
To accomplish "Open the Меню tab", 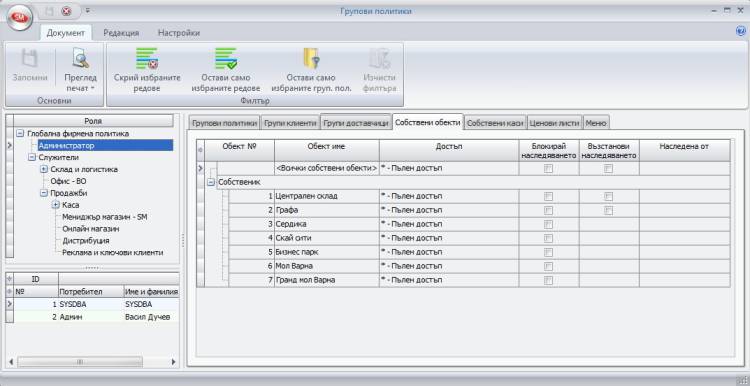I will (x=596, y=123).
